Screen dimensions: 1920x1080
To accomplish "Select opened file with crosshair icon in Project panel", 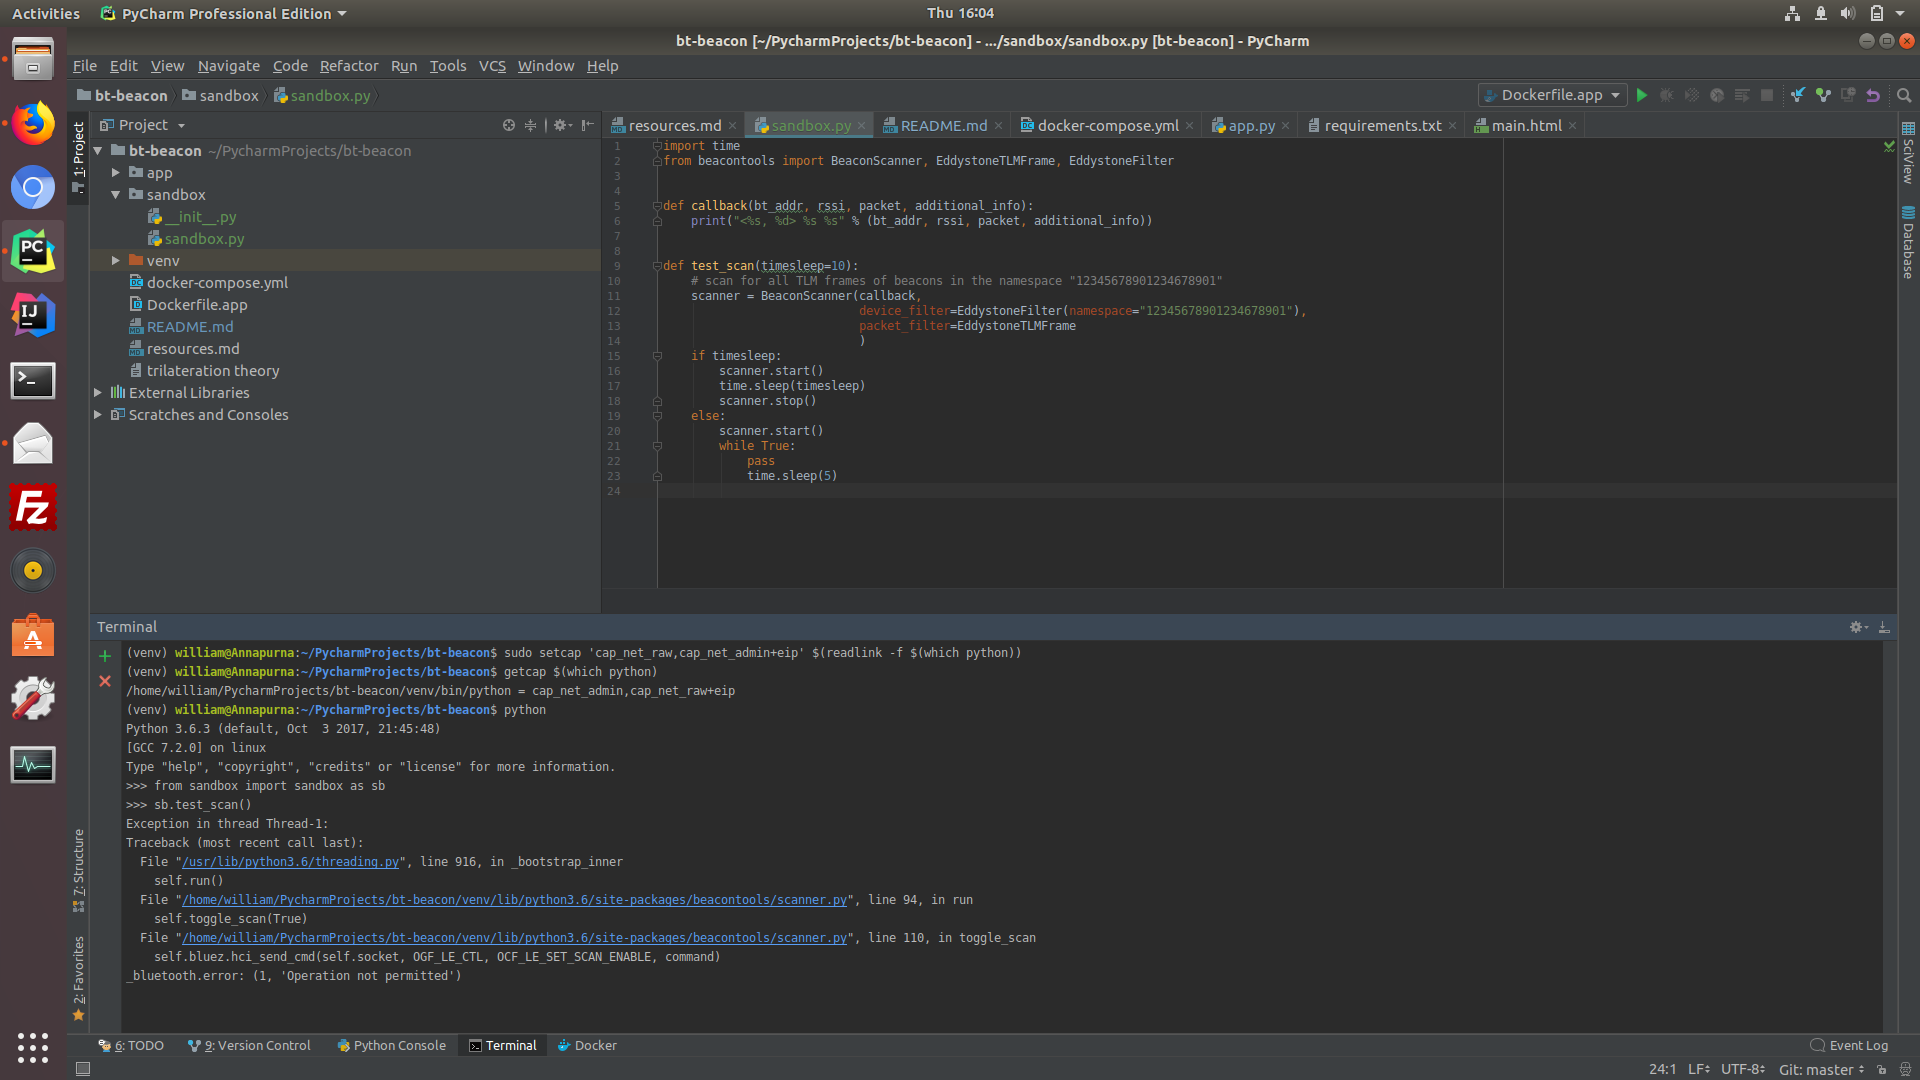I will (509, 125).
